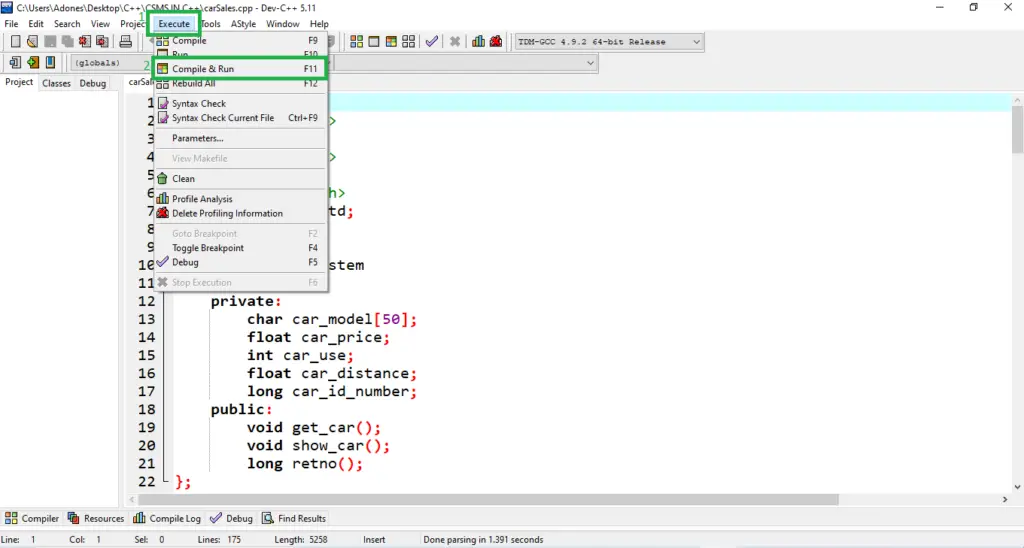Switch to the Classes side tab
The width and height of the screenshot is (1024, 548).
coord(56,83)
